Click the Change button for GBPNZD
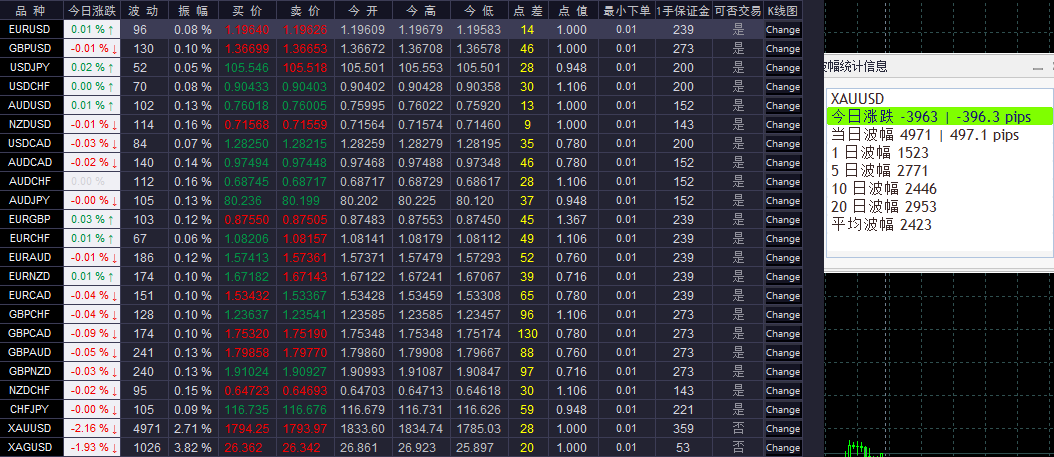Screen dimensions: 1054x457 click(782, 372)
